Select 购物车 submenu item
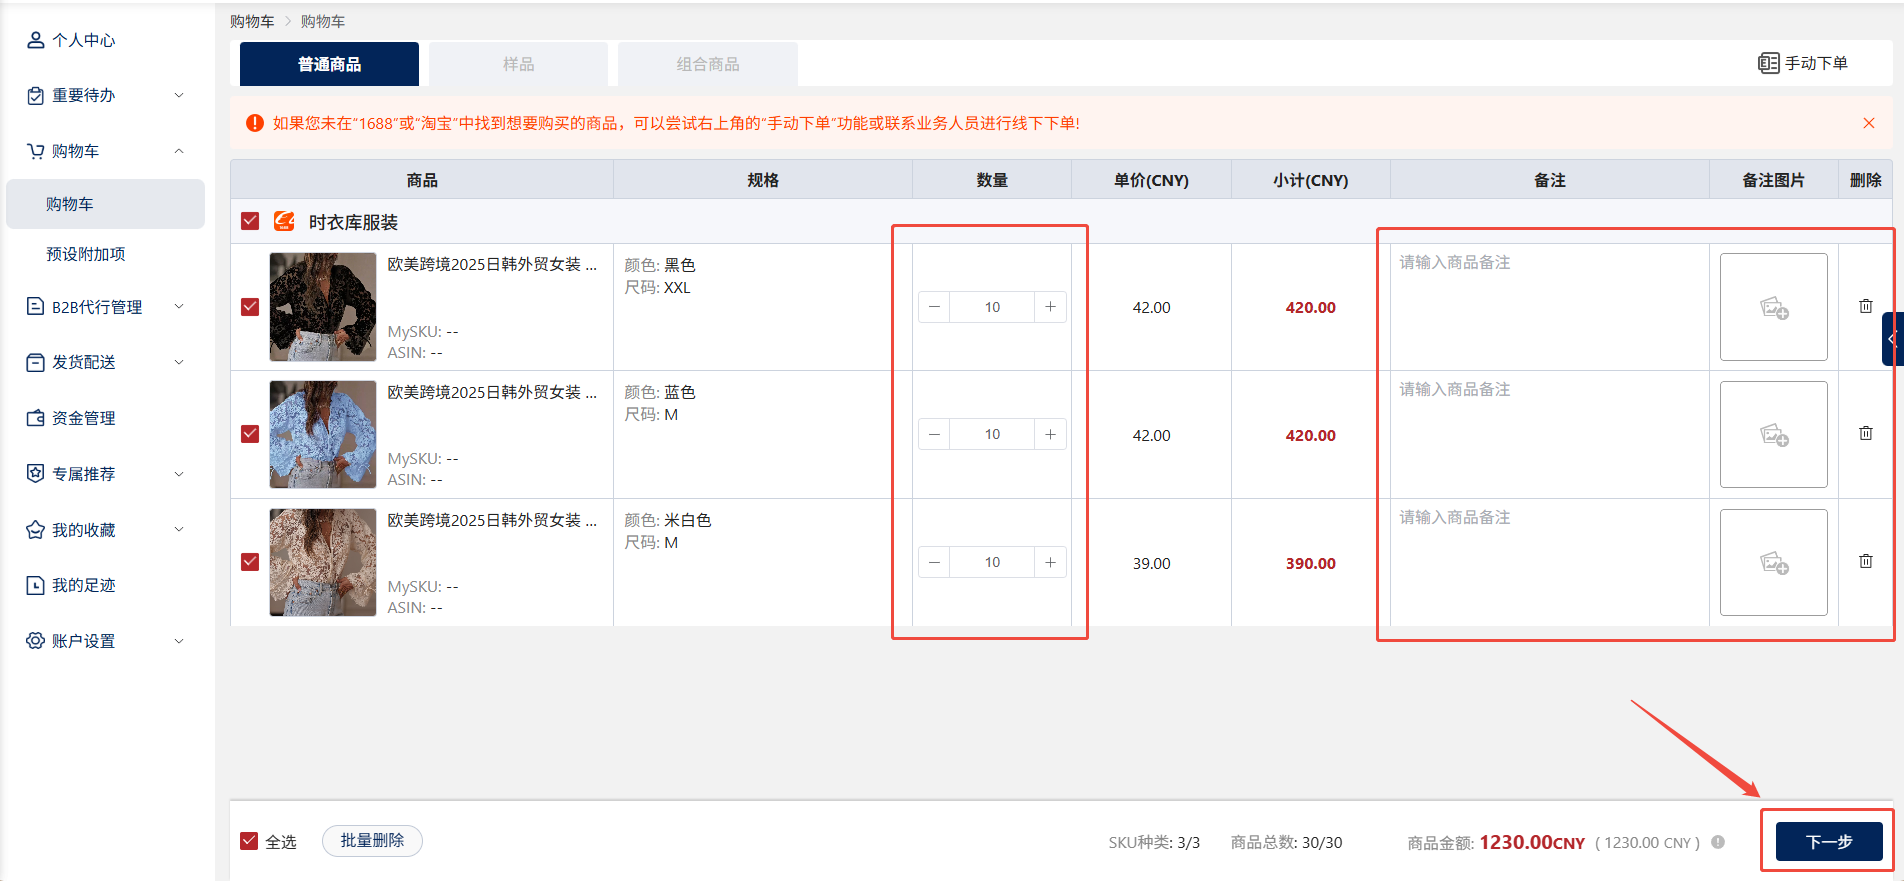This screenshot has width=1904, height=881. tap(105, 204)
